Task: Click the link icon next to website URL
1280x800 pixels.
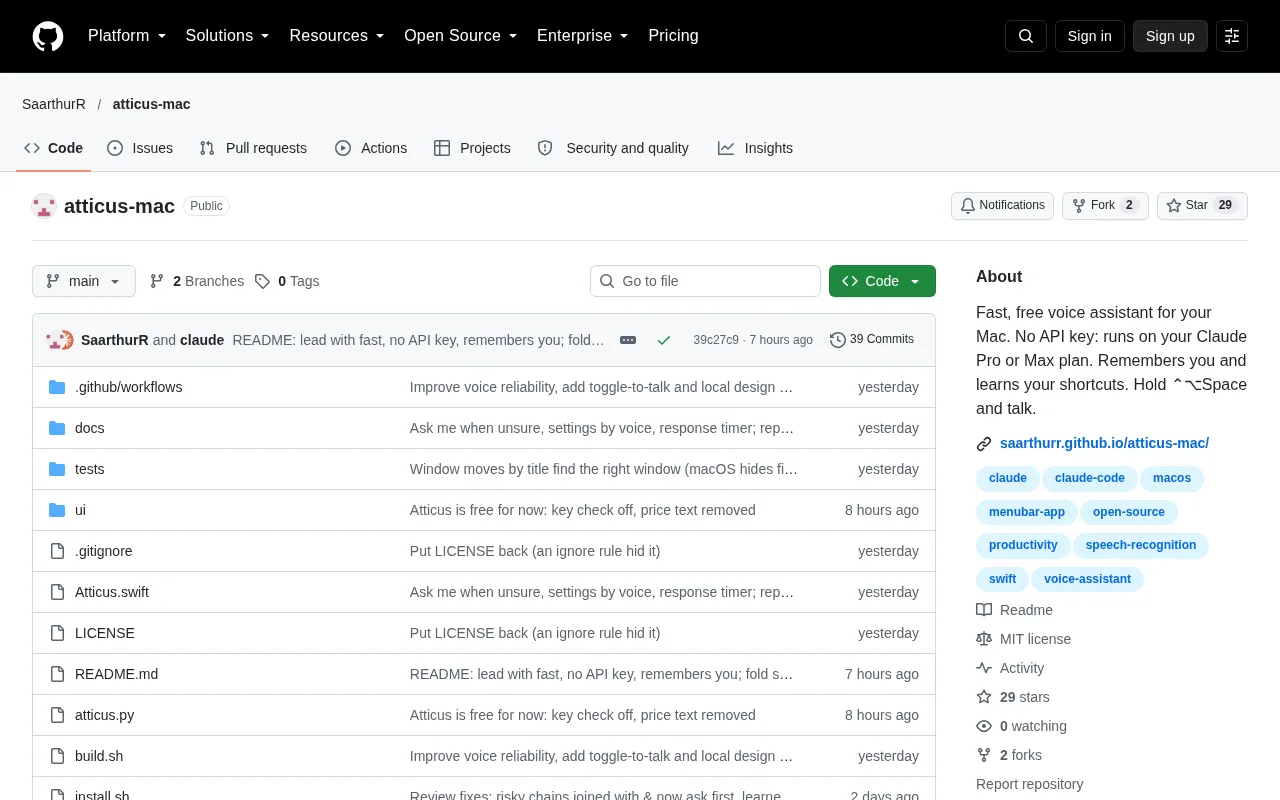Action: [x=984, y=443]
